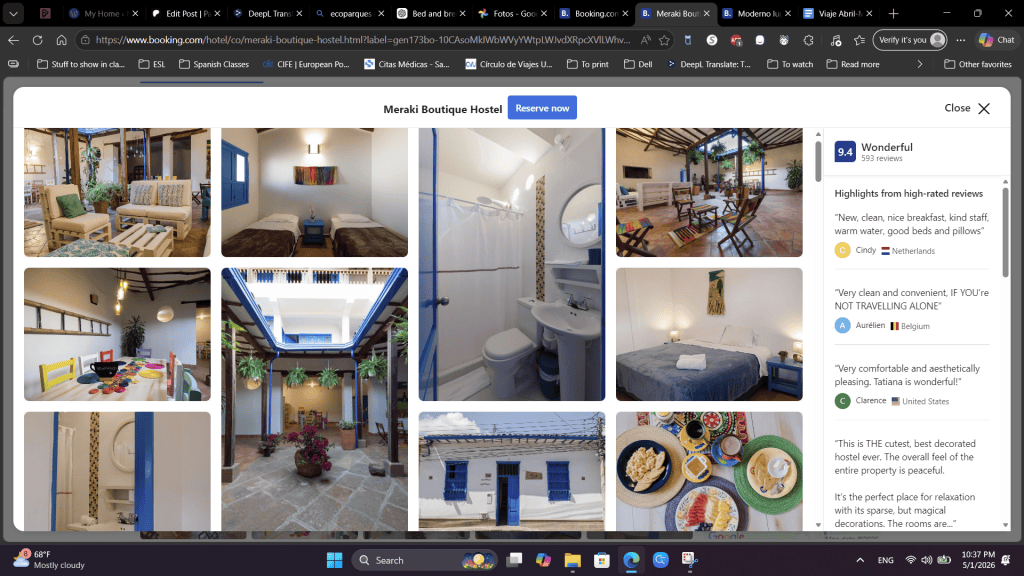Viewport: 1024px width, 576px height.
Task: Click the Reserve now button
Action: 542,108
